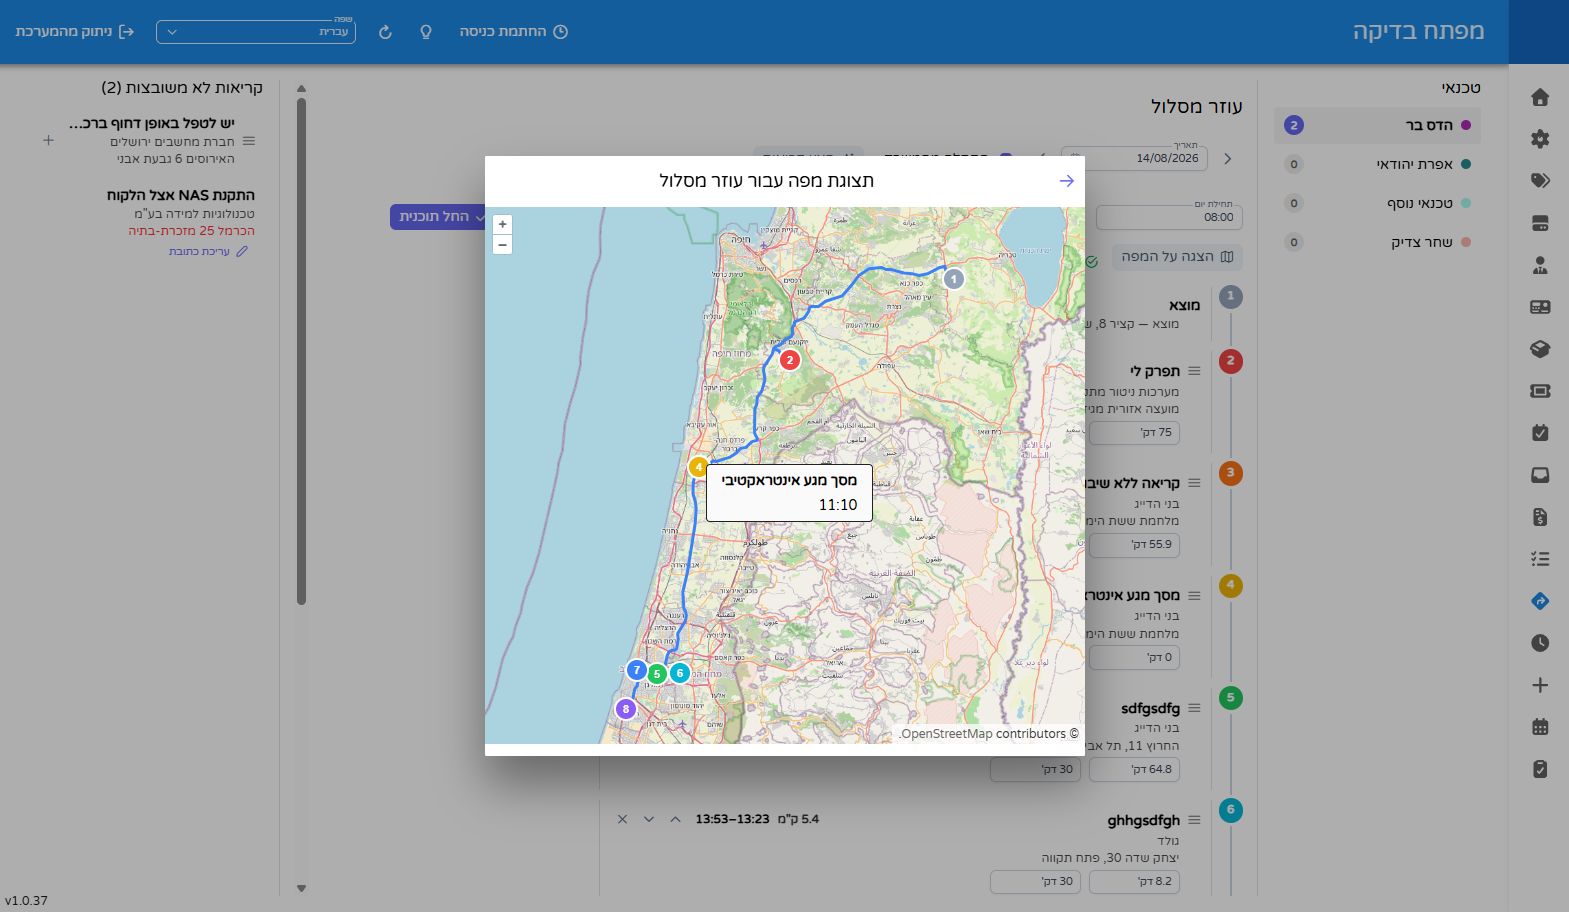The height and width of the screenshot is (912, 1569).
Task: Zoom in on the map
Action: tap(502, 224)
